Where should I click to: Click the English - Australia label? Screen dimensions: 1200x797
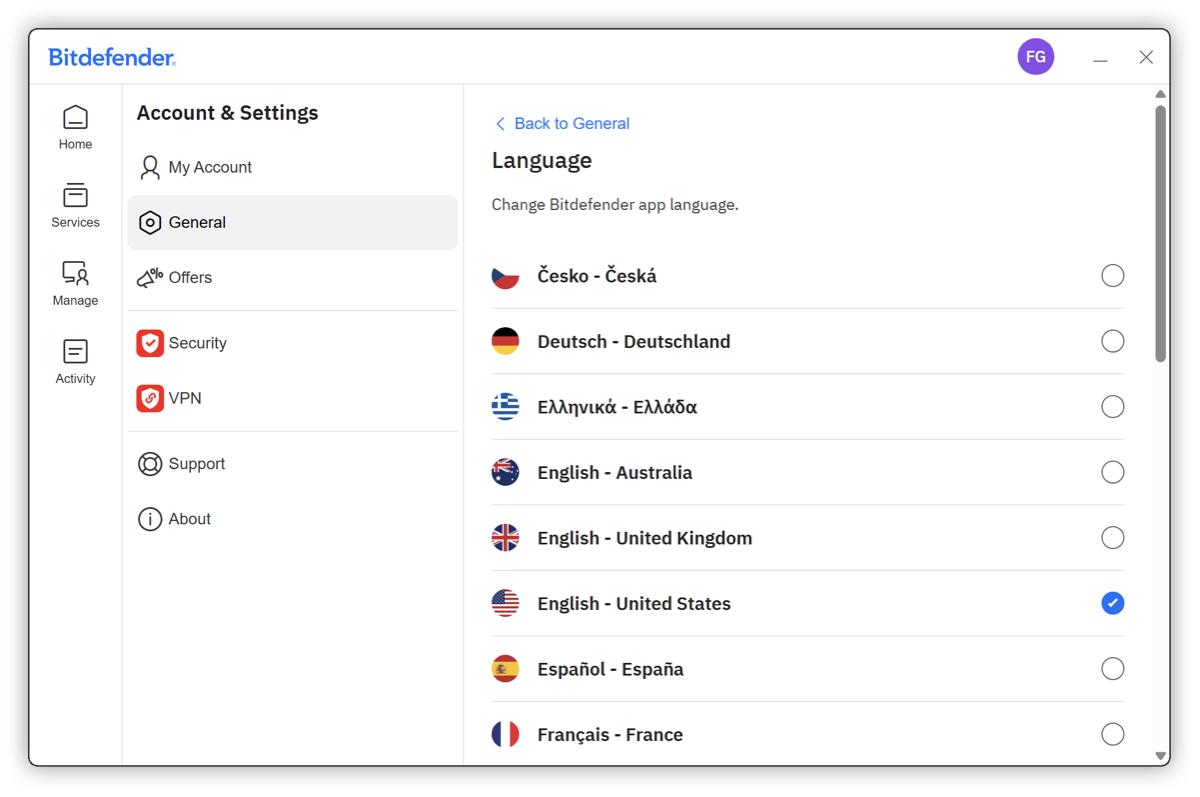[x=615, y=473]
